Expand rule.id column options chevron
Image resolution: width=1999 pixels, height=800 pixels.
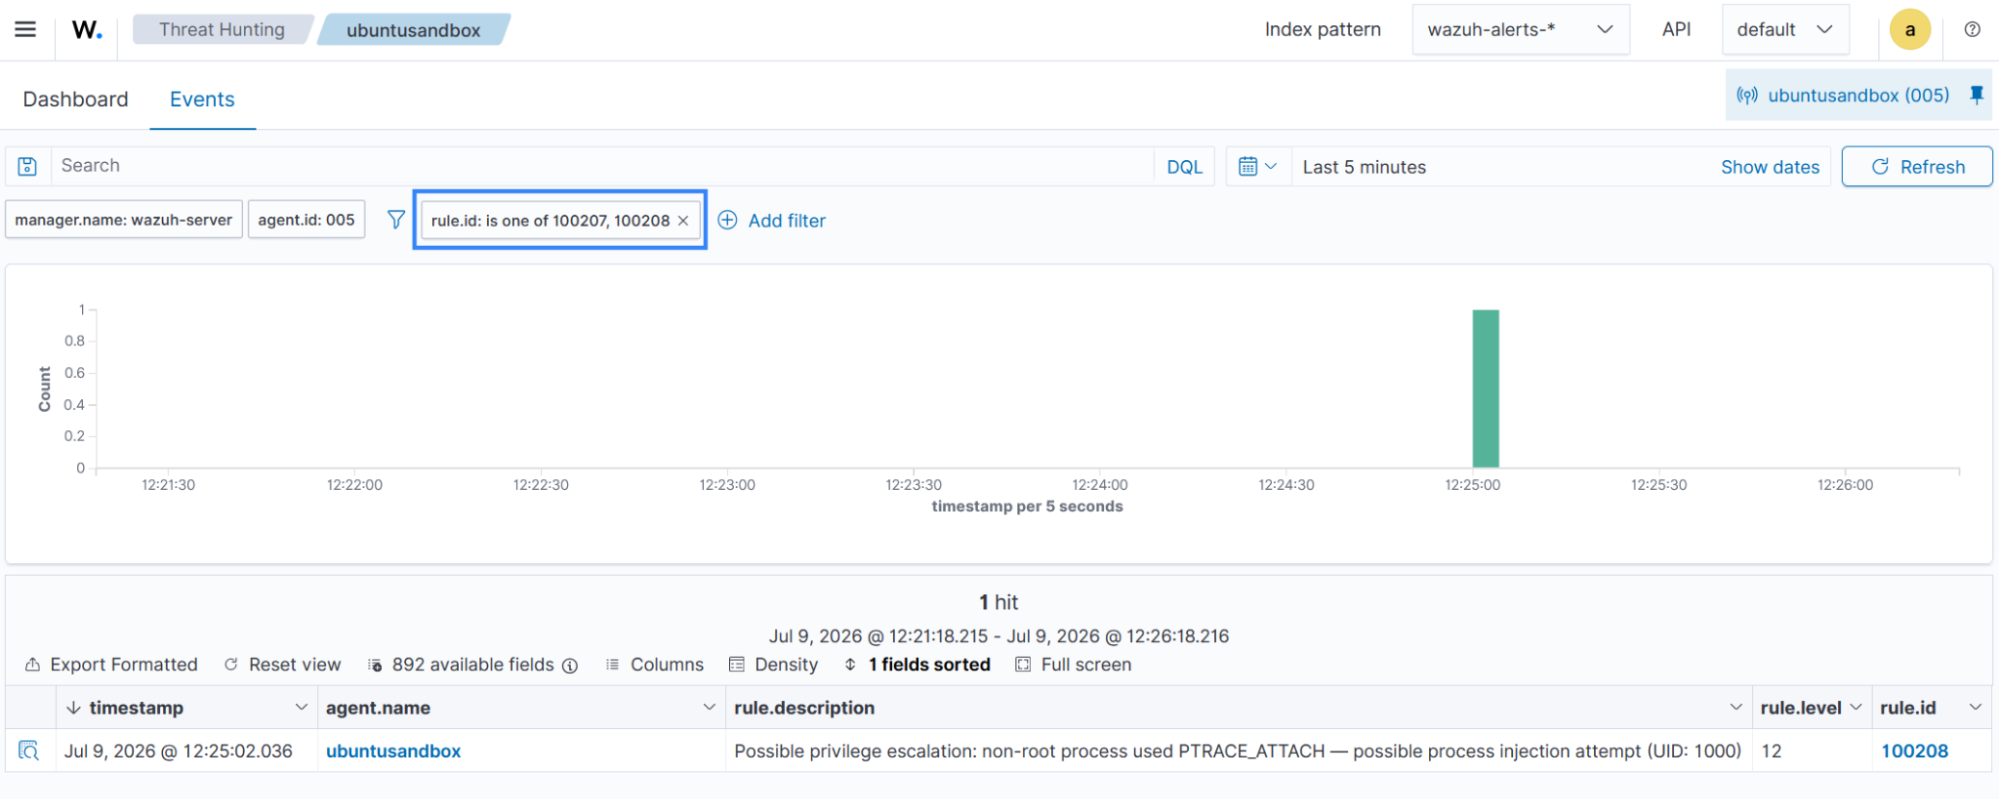tap(1975, 707)
